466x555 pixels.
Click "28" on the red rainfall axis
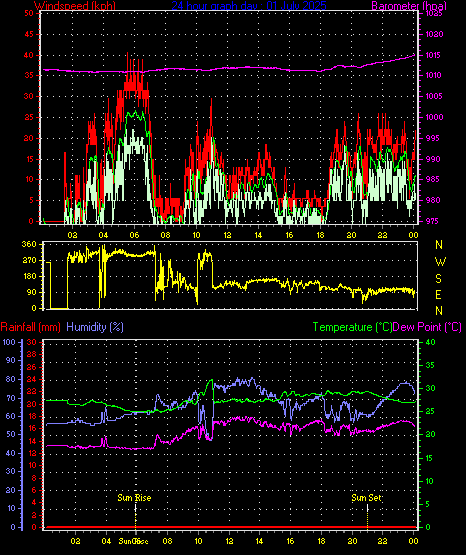coord(32,354)
